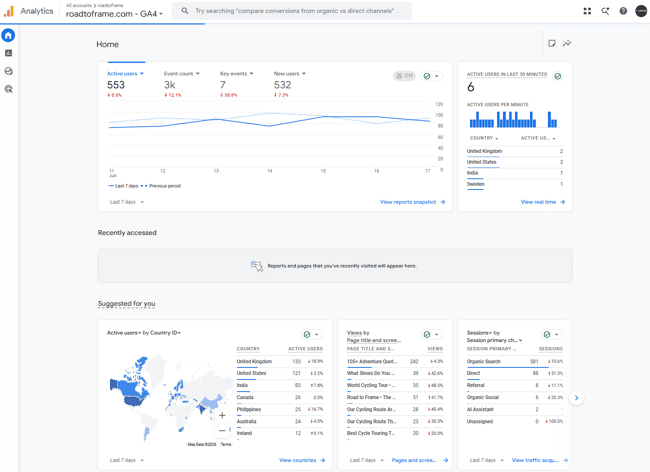Click Organic Social sessions row
650x472 pixels.
(515, 397)
